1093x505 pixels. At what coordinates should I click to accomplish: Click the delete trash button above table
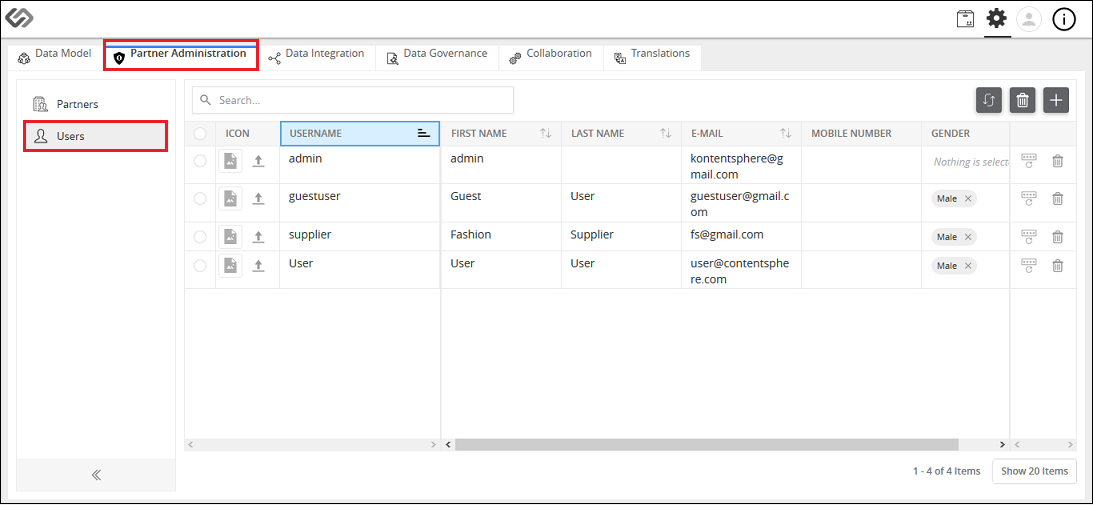pos(1023,100)
